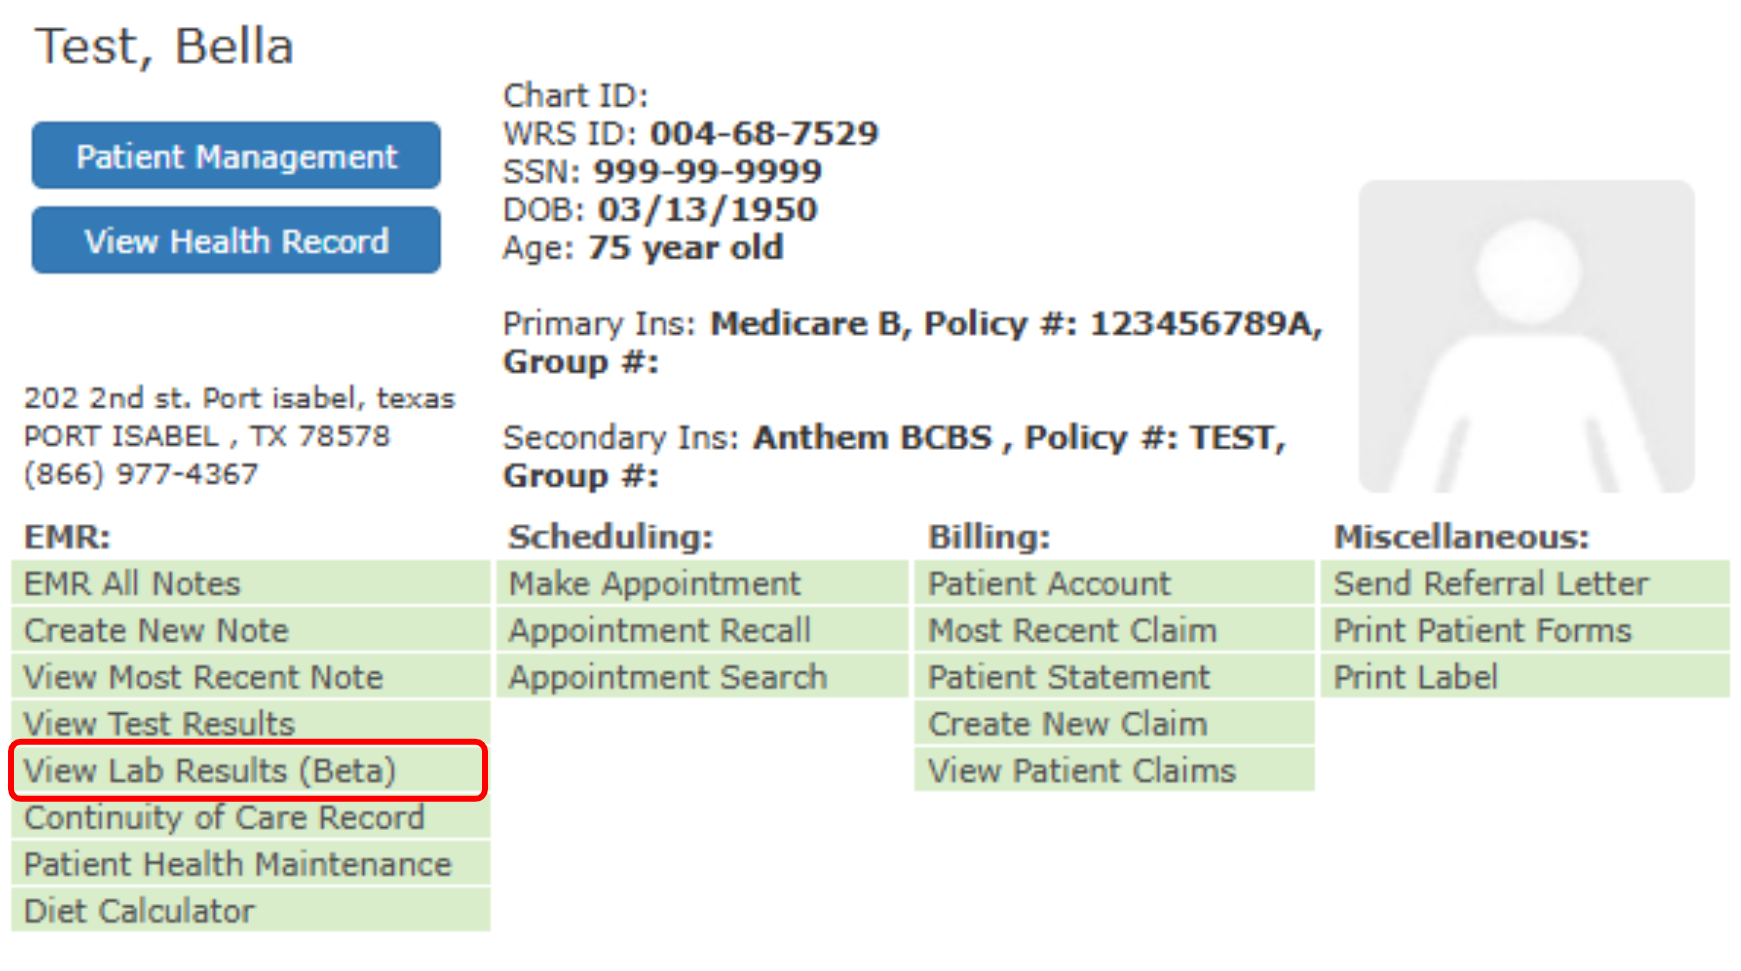Open Continuity of Care Record
Screen dimensions: 1741x971
pyautogui.click(x=224, y=818)
